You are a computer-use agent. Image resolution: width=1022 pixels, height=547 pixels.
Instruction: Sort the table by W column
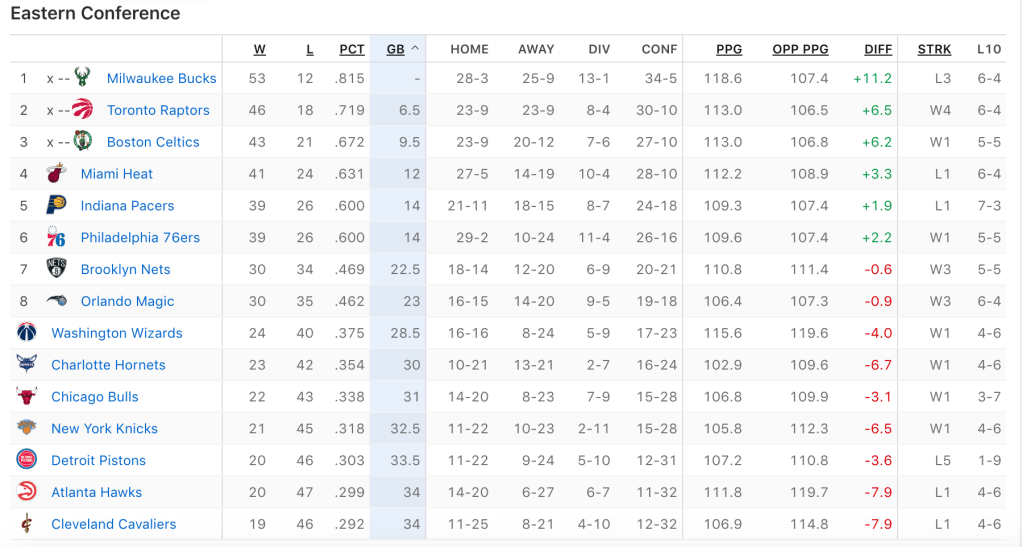(x=259, y=49)
